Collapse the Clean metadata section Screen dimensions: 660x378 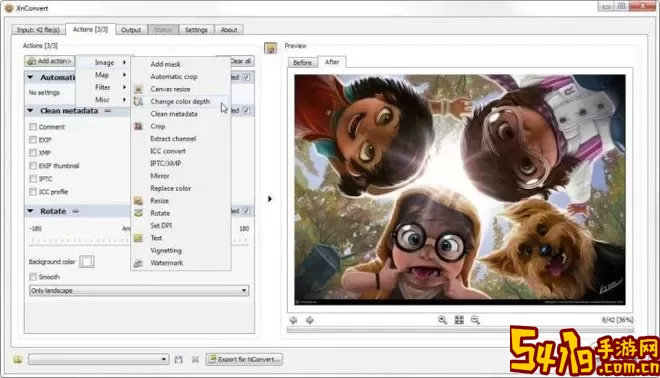pyautogui.click(x=30, y=111)
